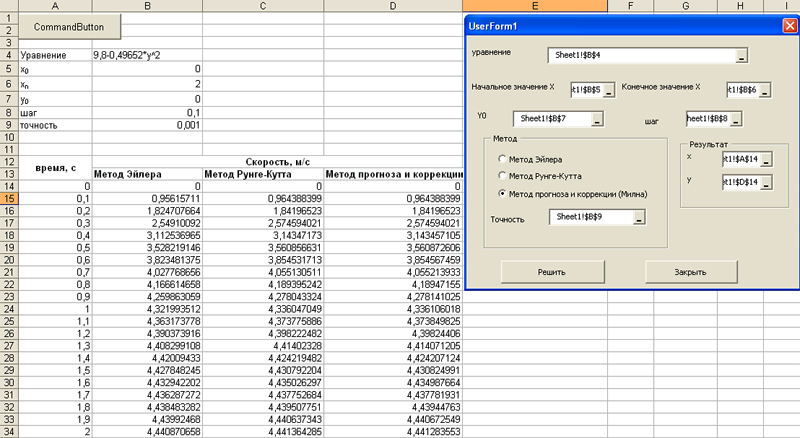The image size is (800, 438).
Task: Click the collapse button of the уравнение field
Action: (x=740, y=57)
